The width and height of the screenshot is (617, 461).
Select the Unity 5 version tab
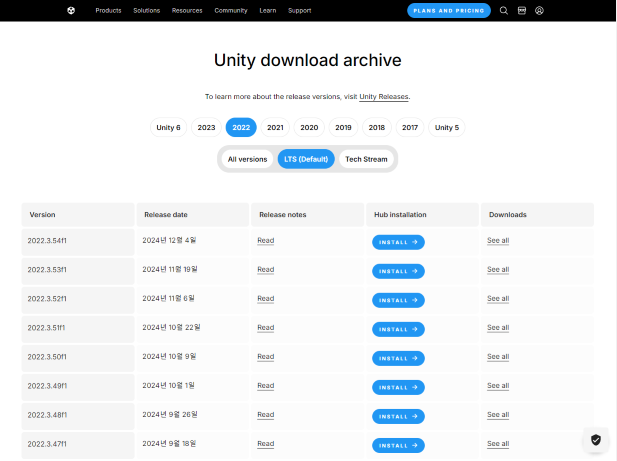click(447, 127)
